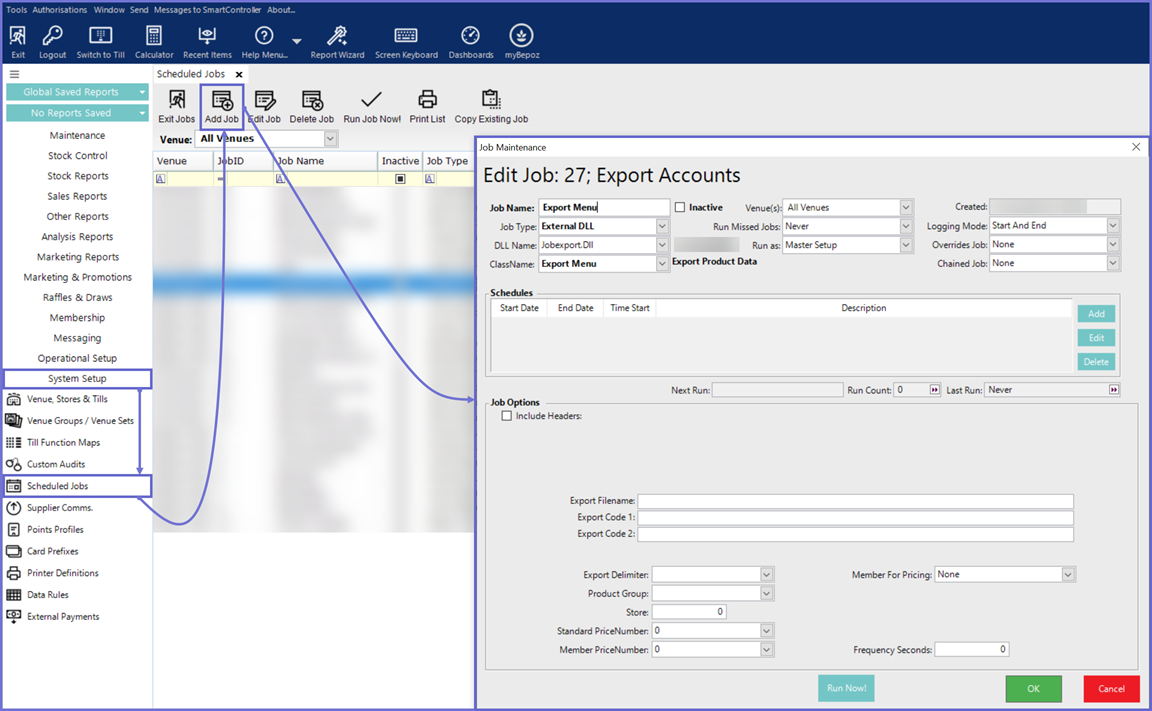
Task: Open the Calculator tool
Action: (x=154, y=42)
